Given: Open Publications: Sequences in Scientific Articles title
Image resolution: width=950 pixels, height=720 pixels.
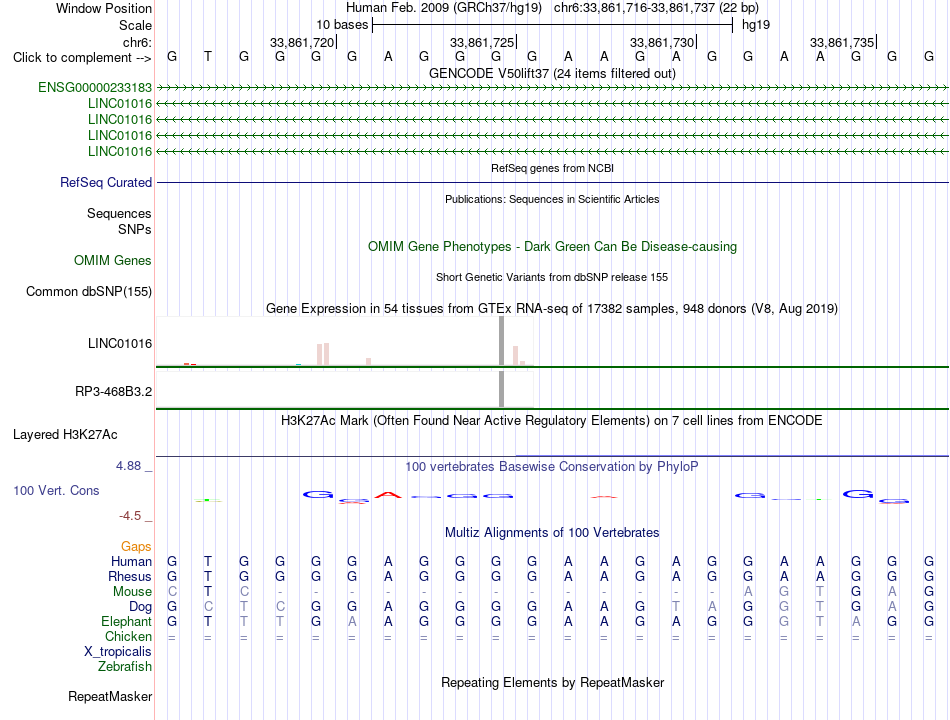Looking at the screenshot, I should click(x=552, y=199).
